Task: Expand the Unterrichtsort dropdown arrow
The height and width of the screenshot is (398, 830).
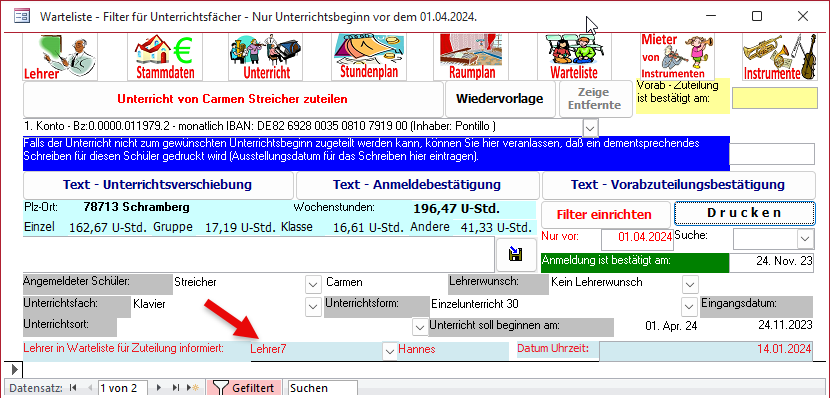Action: (420, 328)
